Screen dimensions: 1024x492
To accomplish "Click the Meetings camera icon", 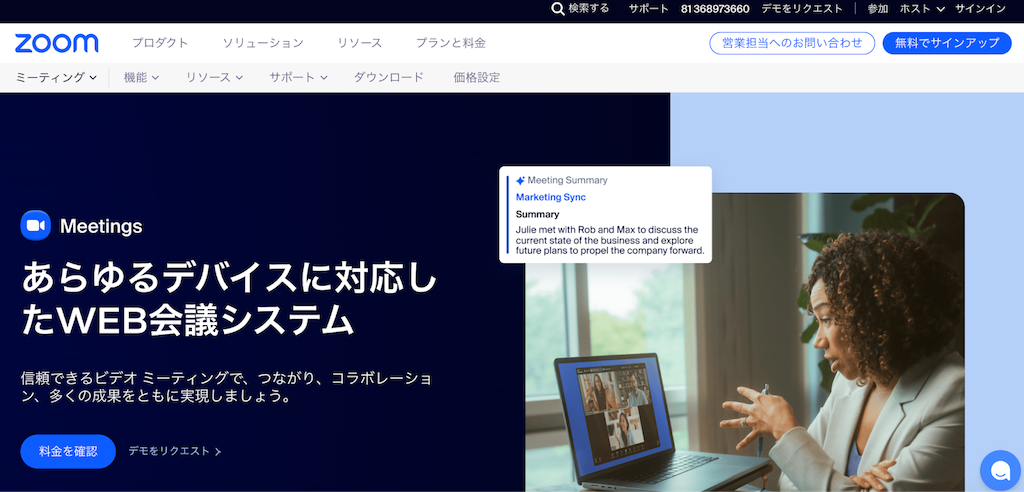I will [x=36, y=226].
